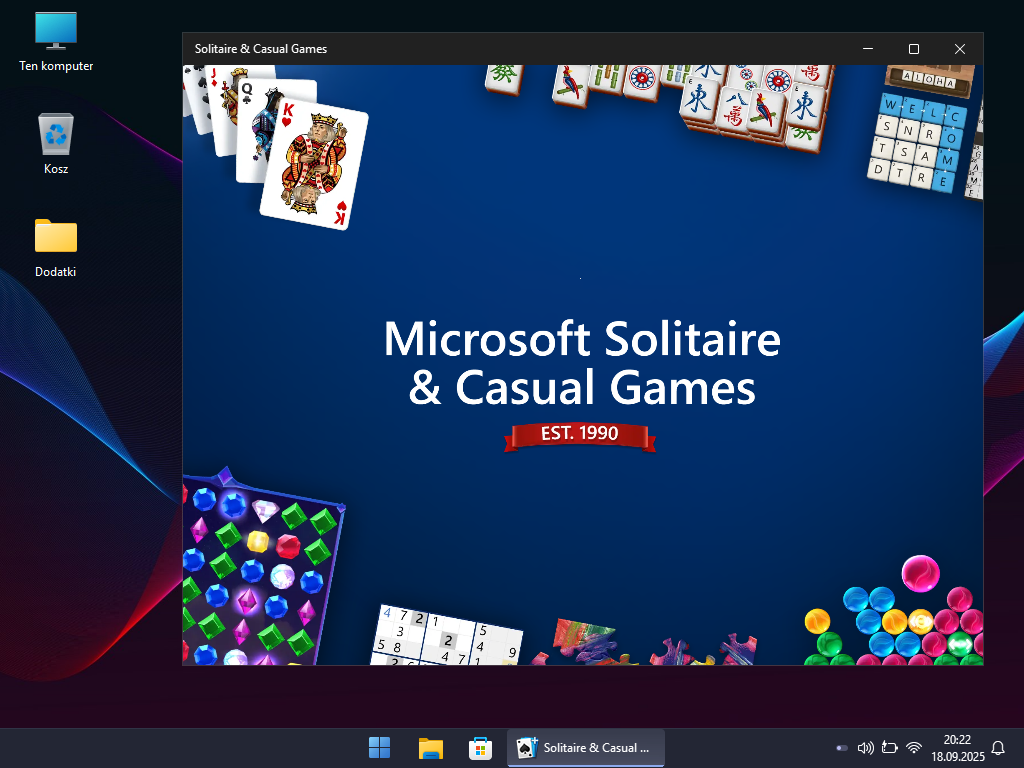The width and height of the screenshot is (1024, 768).
Task: Open the notification bell panel
Action: tap(998, 747)
